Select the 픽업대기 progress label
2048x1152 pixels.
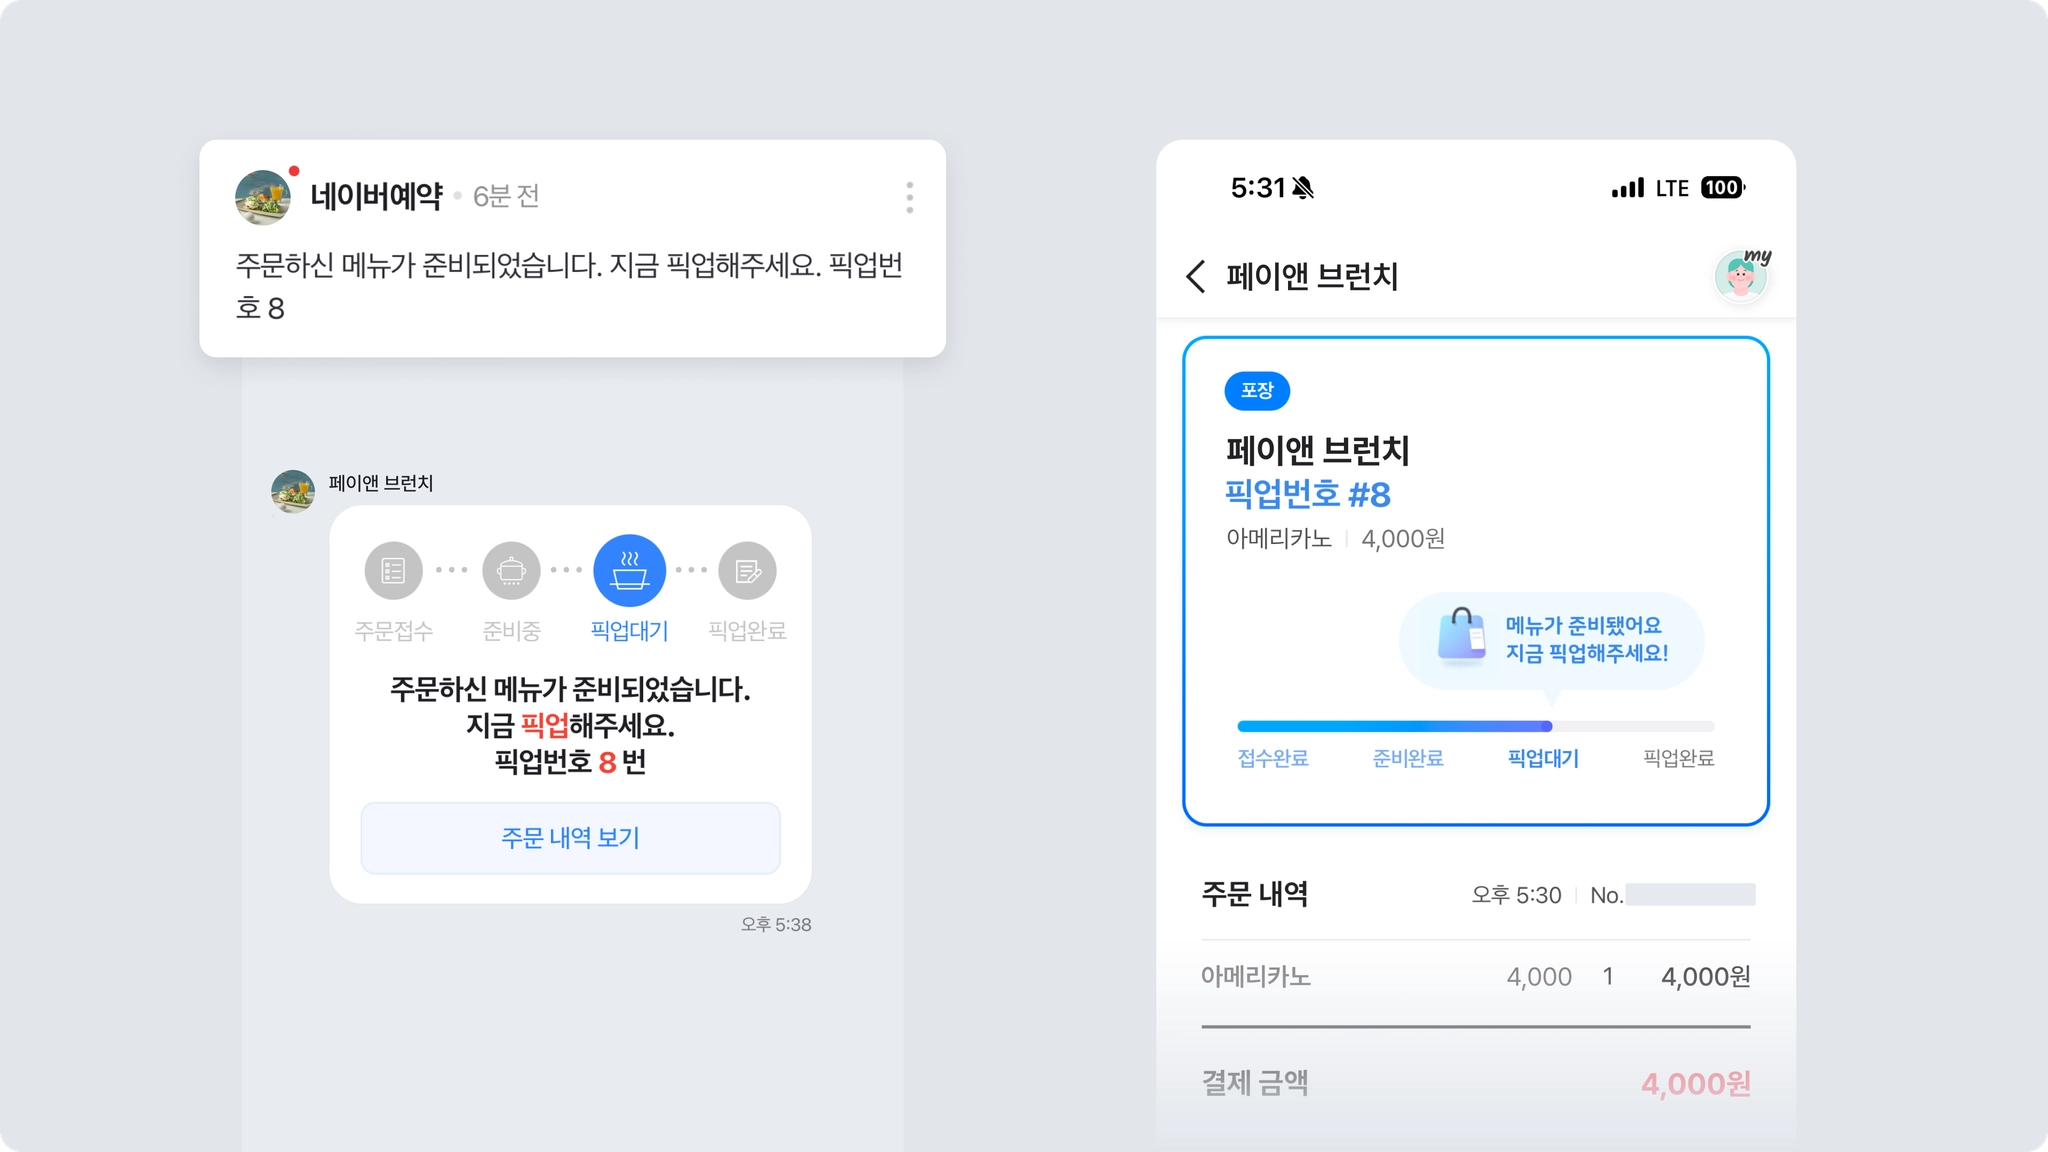click(1543, 758)
